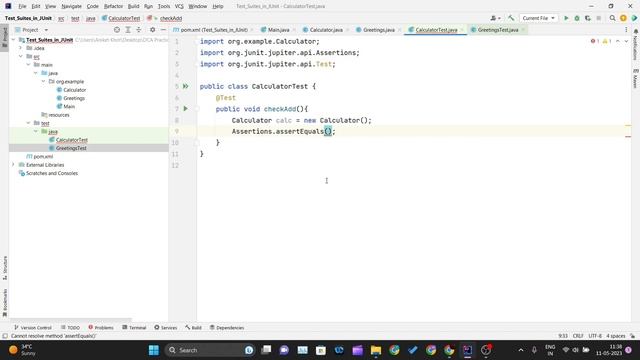The height and width of the screenshot is (360, 640).
Task: Open Current File run configuration dropdown
Action: tap(538, 18)
